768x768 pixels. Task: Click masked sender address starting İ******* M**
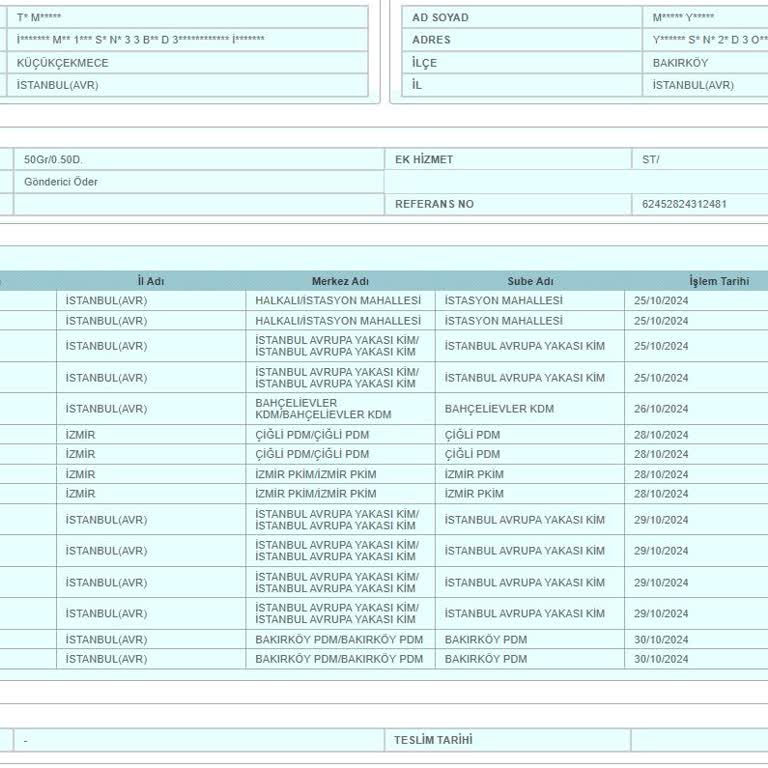pyautogui.click(x=141, y=40)
